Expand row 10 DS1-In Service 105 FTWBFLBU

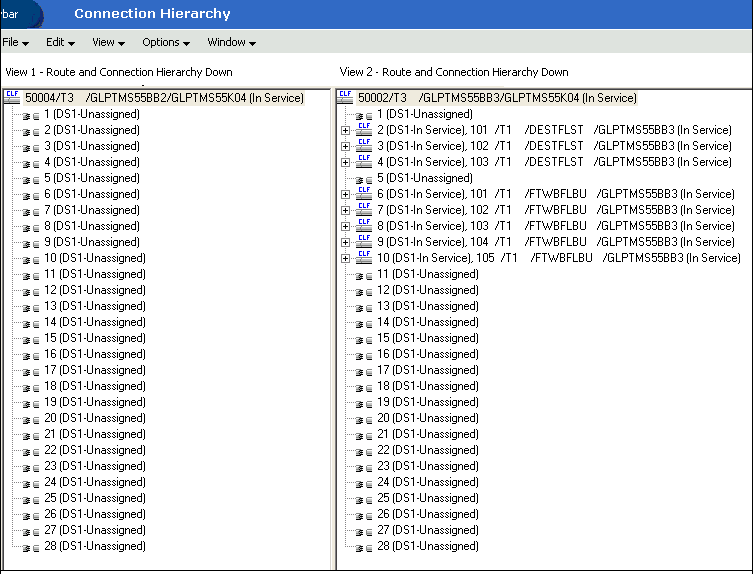[x=345, y=258]
